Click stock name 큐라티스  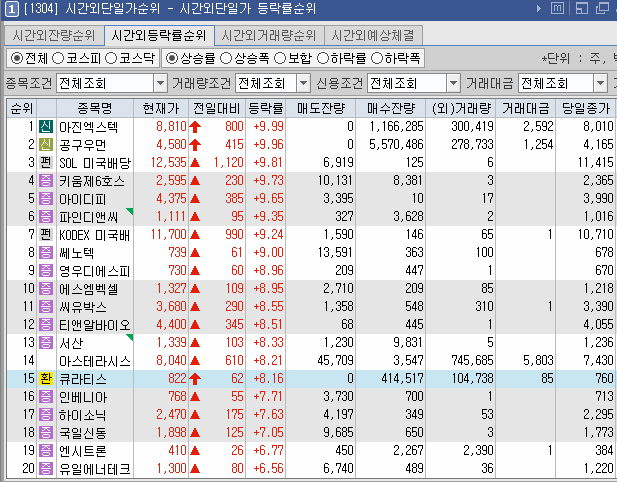[x=82, y=379]
